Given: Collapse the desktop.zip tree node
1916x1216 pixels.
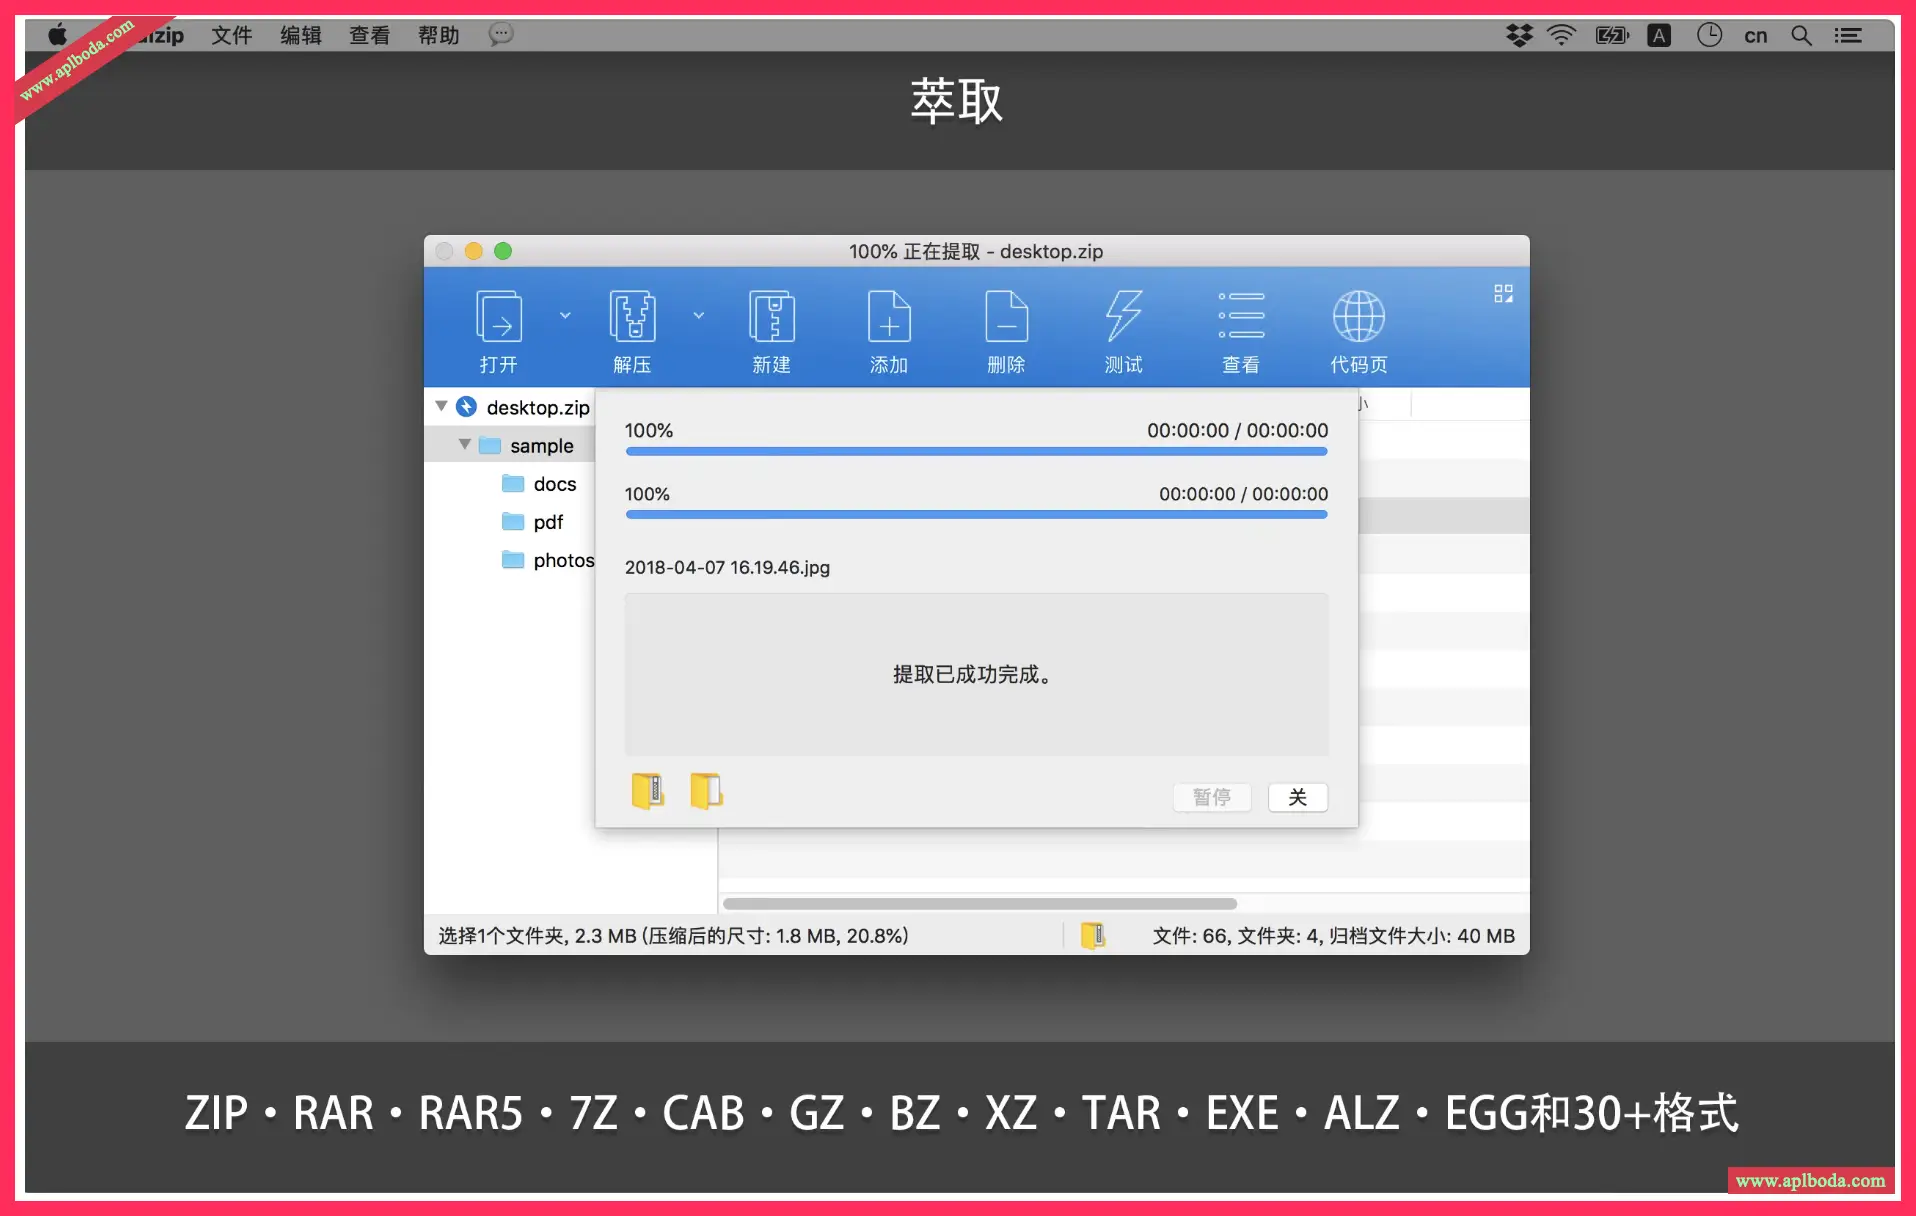Looking at the screenshot, I should (441, 406).
